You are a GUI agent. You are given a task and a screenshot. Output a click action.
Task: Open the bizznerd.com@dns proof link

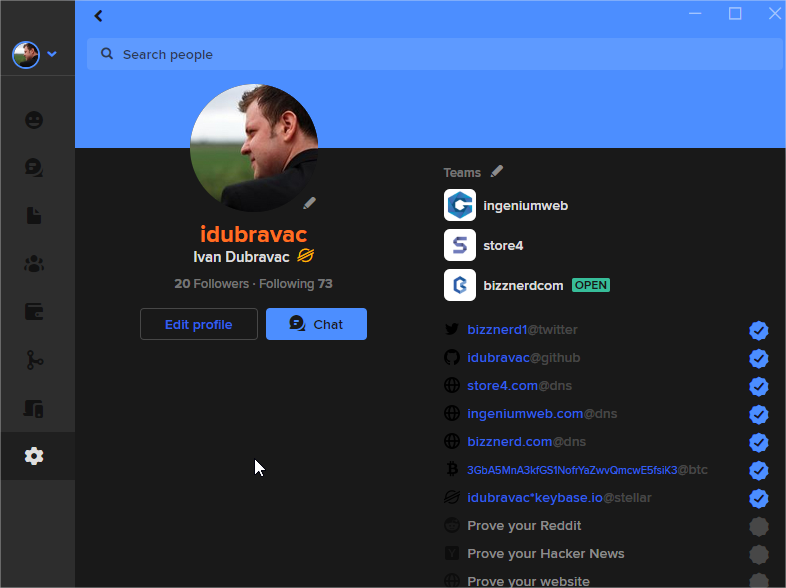pyautogui.click(x=526, y=442)
